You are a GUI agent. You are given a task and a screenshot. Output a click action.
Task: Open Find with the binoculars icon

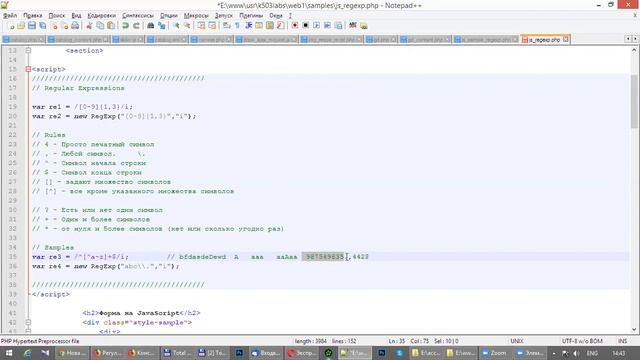tap(151, 26)
